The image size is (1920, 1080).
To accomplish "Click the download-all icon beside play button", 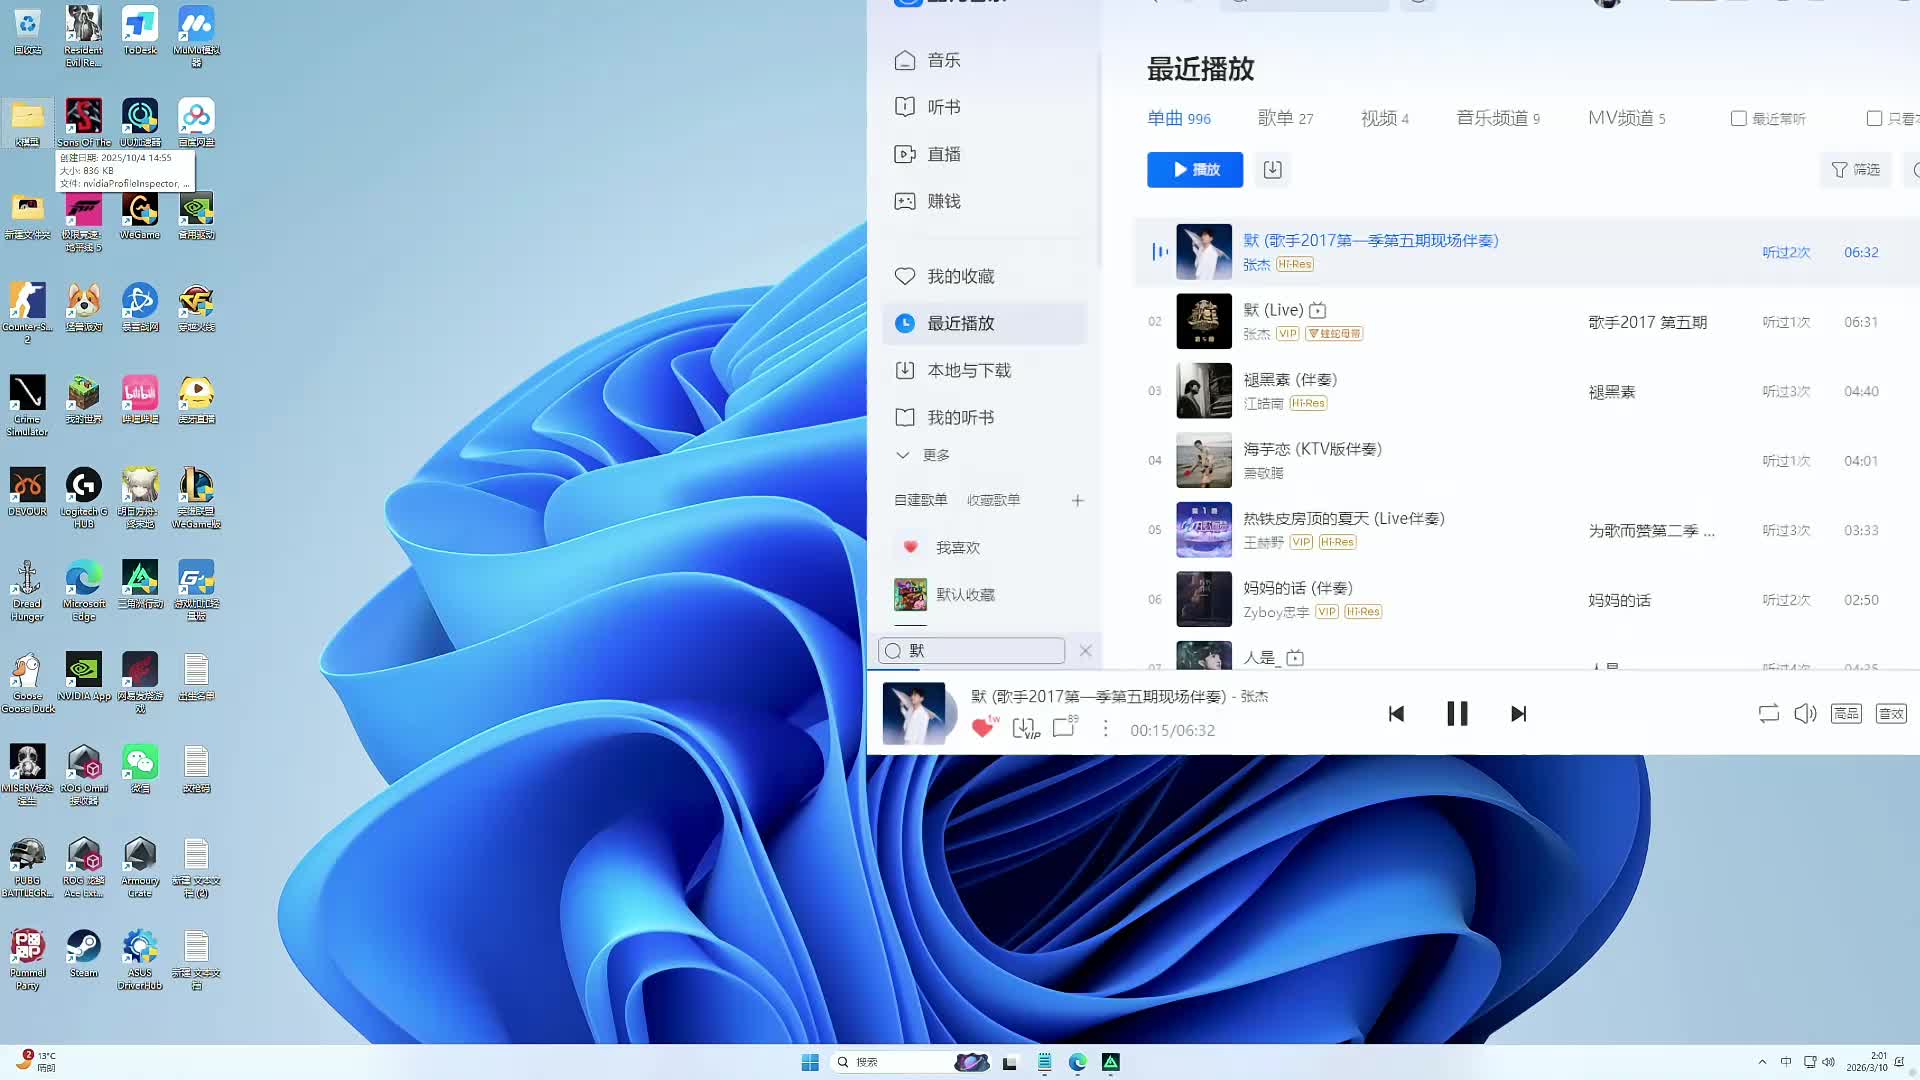I will 1272,170.
